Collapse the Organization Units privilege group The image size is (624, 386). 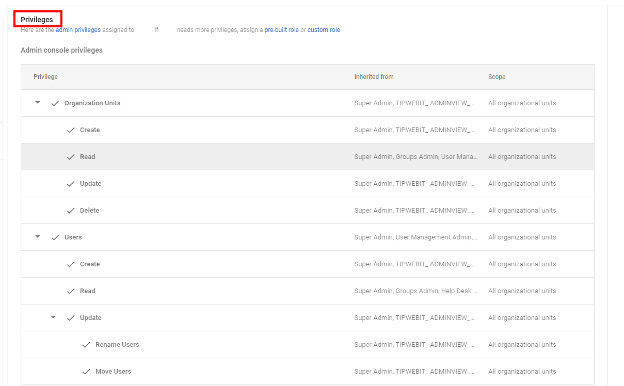pos(37,102)
